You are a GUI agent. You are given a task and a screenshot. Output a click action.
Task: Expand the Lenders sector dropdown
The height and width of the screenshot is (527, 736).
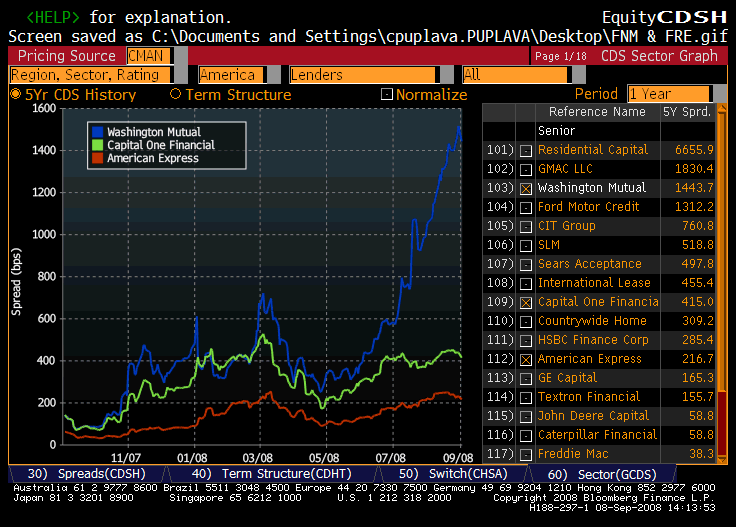(x=367, y=75)
